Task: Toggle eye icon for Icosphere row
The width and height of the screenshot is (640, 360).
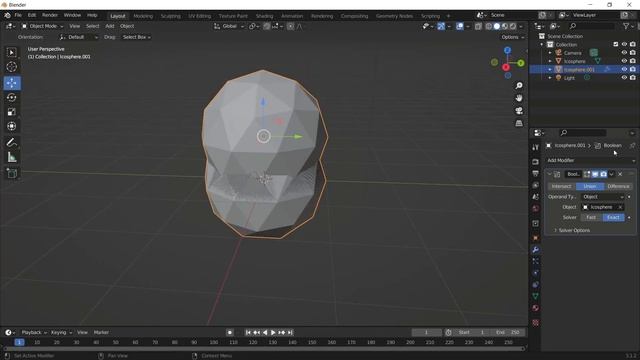Action: [x=624, y=61]
